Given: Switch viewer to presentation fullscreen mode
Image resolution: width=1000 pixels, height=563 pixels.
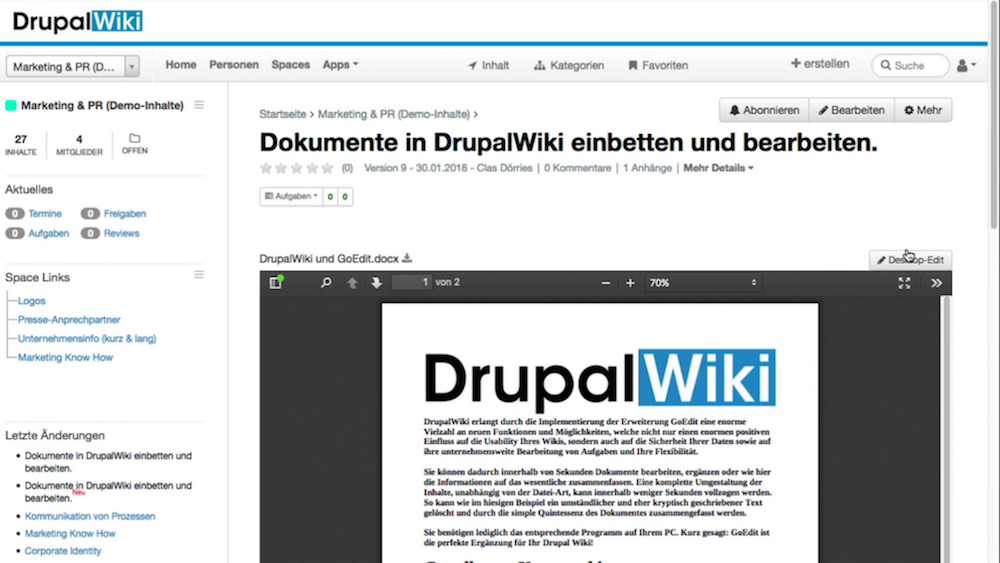Looking at the screenshot, I should pyautogui.click(x=904, y=283).
